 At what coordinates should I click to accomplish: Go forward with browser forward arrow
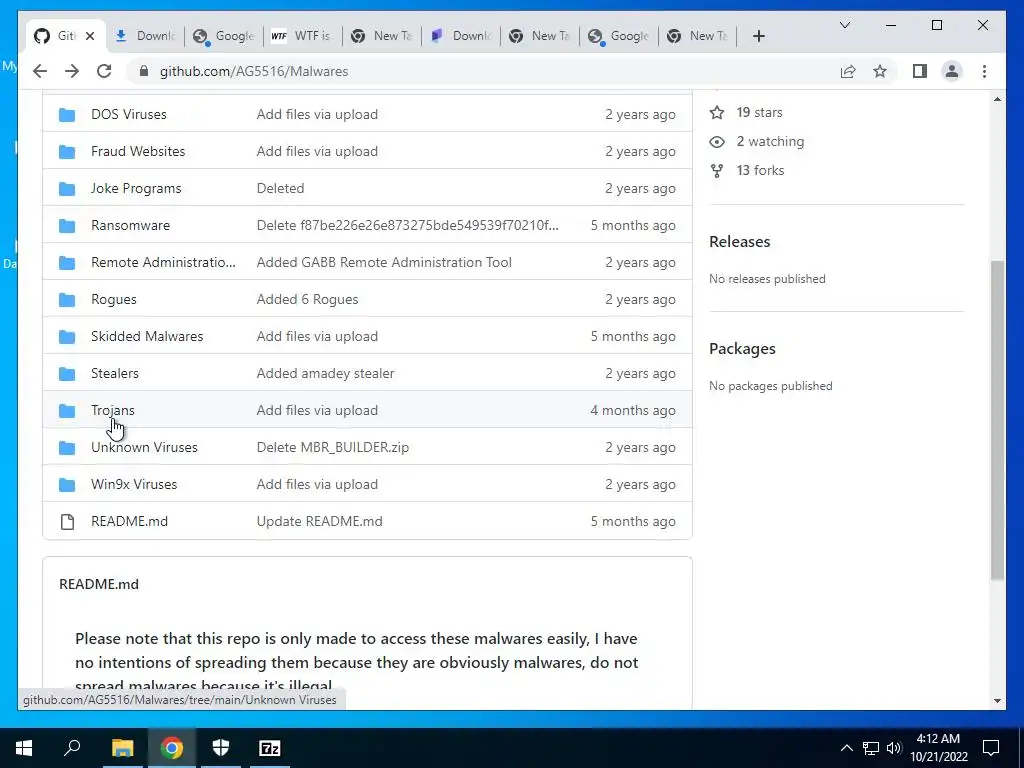pyautogui.click(x=72, y=71)
